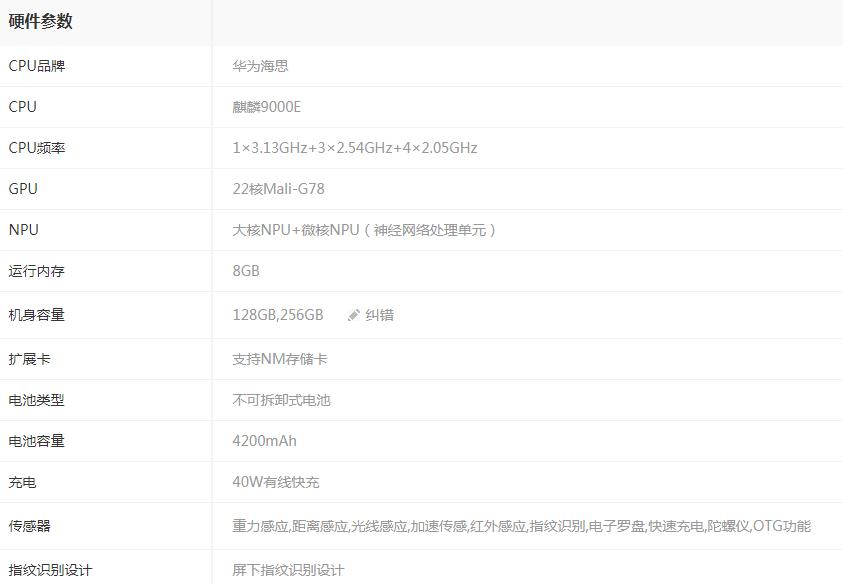Viewport: 843px width, 584px height.
Task: Select the 运行内存 row label
Action: 37,271
